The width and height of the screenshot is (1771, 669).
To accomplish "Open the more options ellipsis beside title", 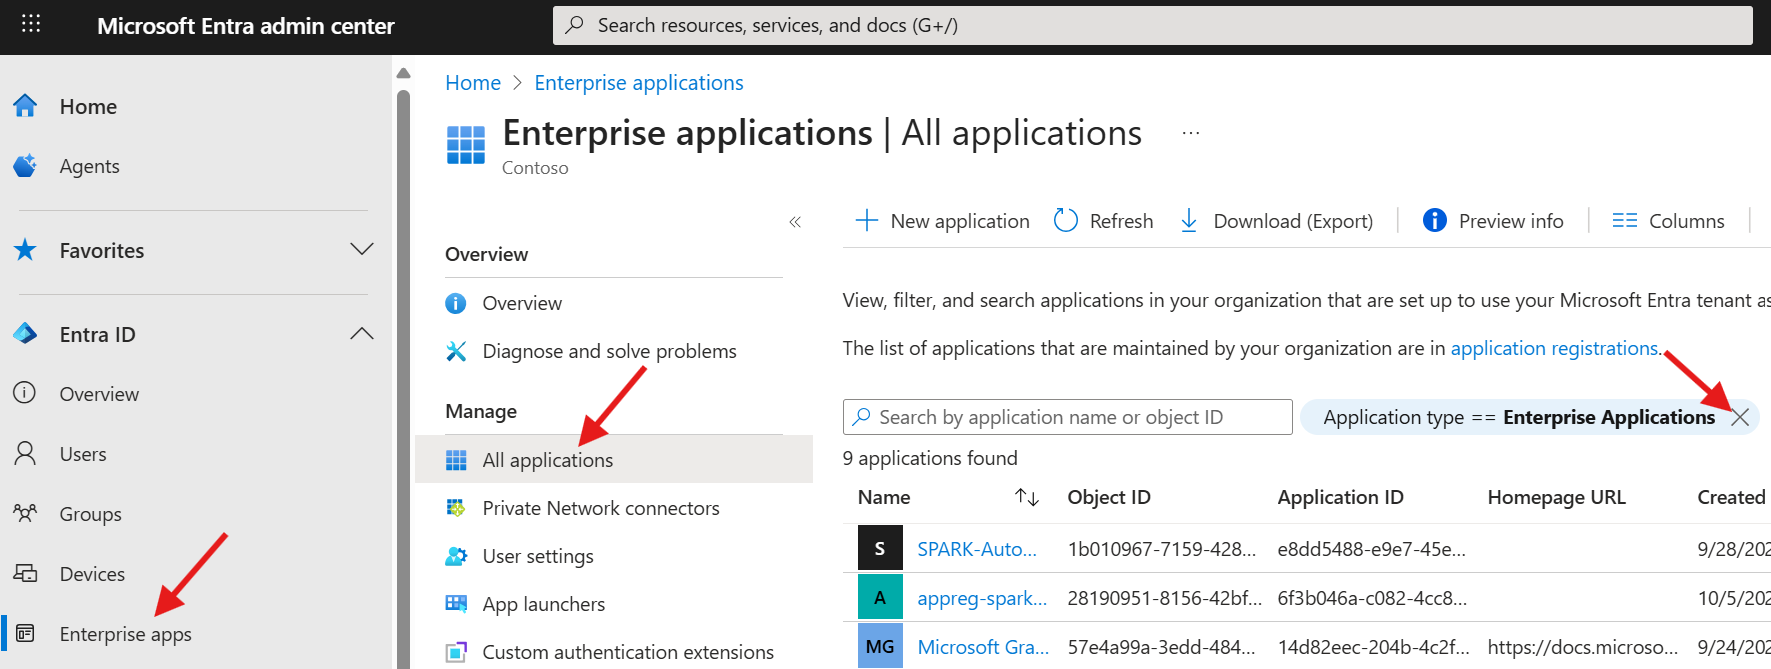I will (x=1190, y=133).
